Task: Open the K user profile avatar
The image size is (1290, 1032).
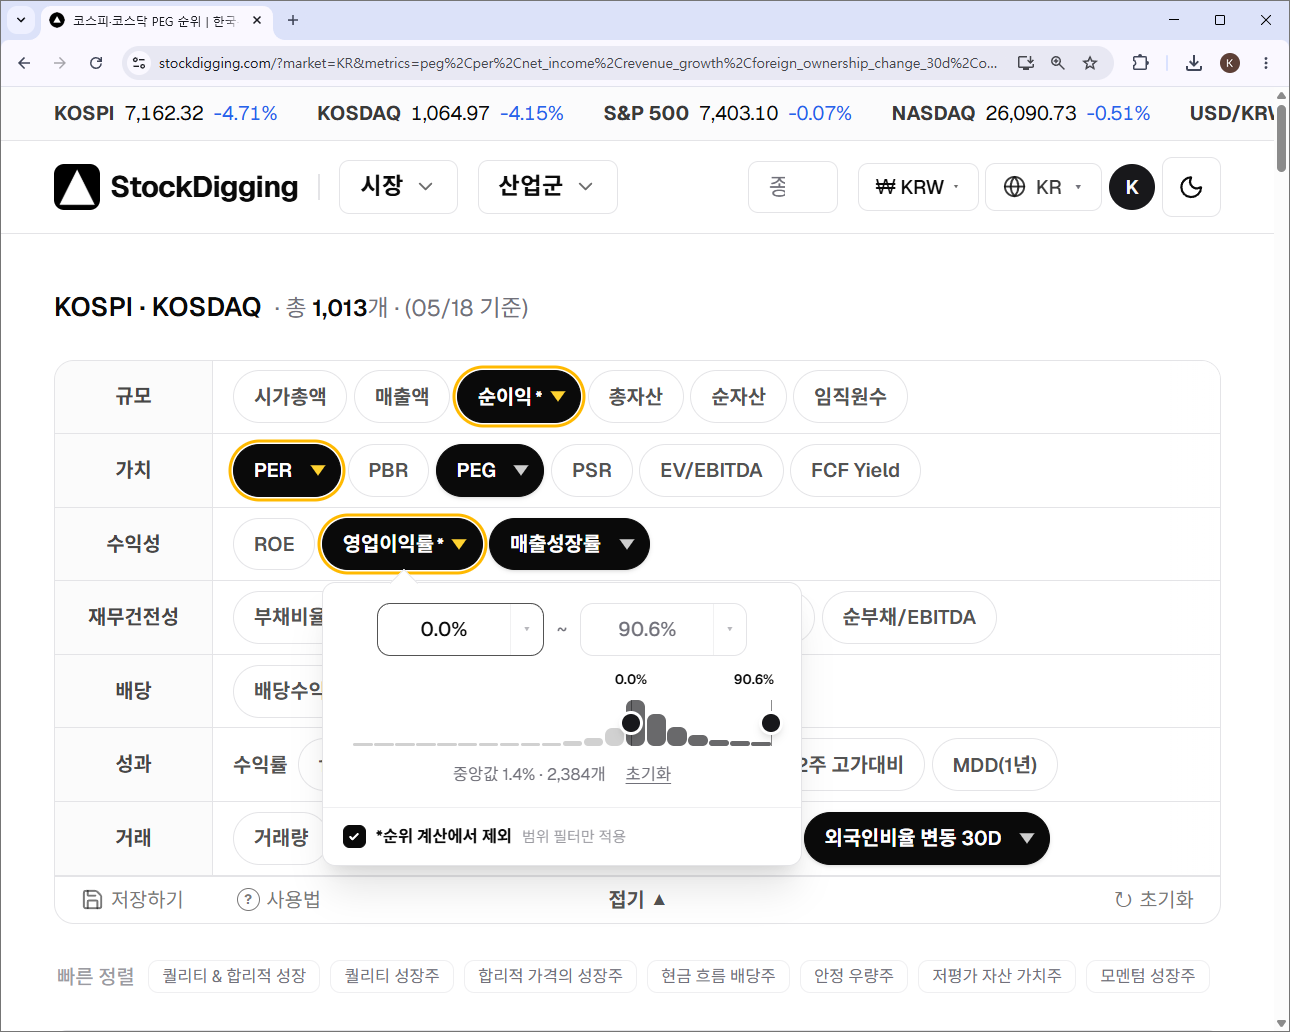Action: 1132,187
